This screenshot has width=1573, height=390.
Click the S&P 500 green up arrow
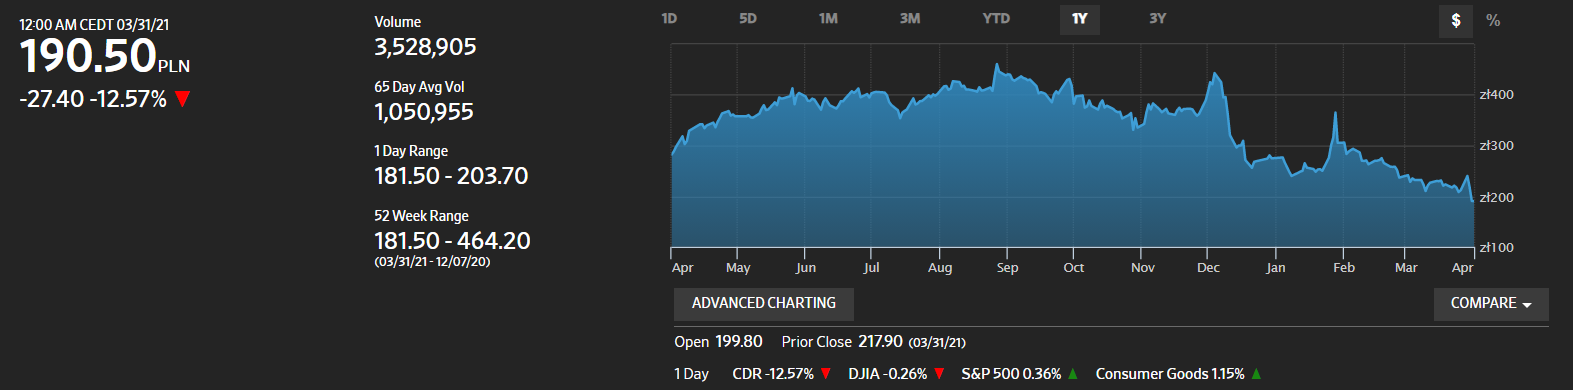(1073, 374)
